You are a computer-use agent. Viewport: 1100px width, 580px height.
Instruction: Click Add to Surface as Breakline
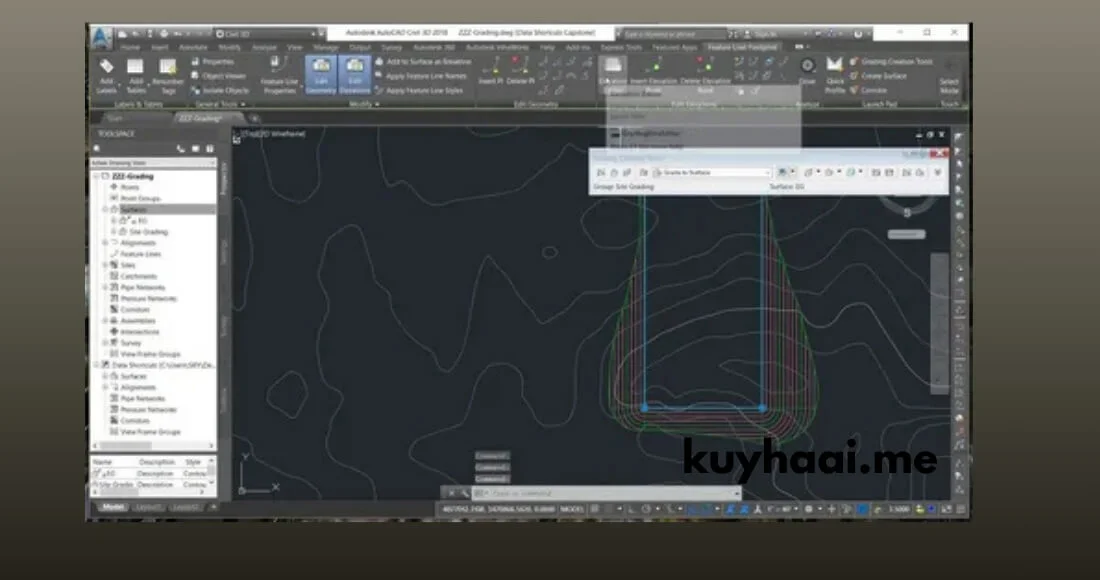[x=422, y=62]
